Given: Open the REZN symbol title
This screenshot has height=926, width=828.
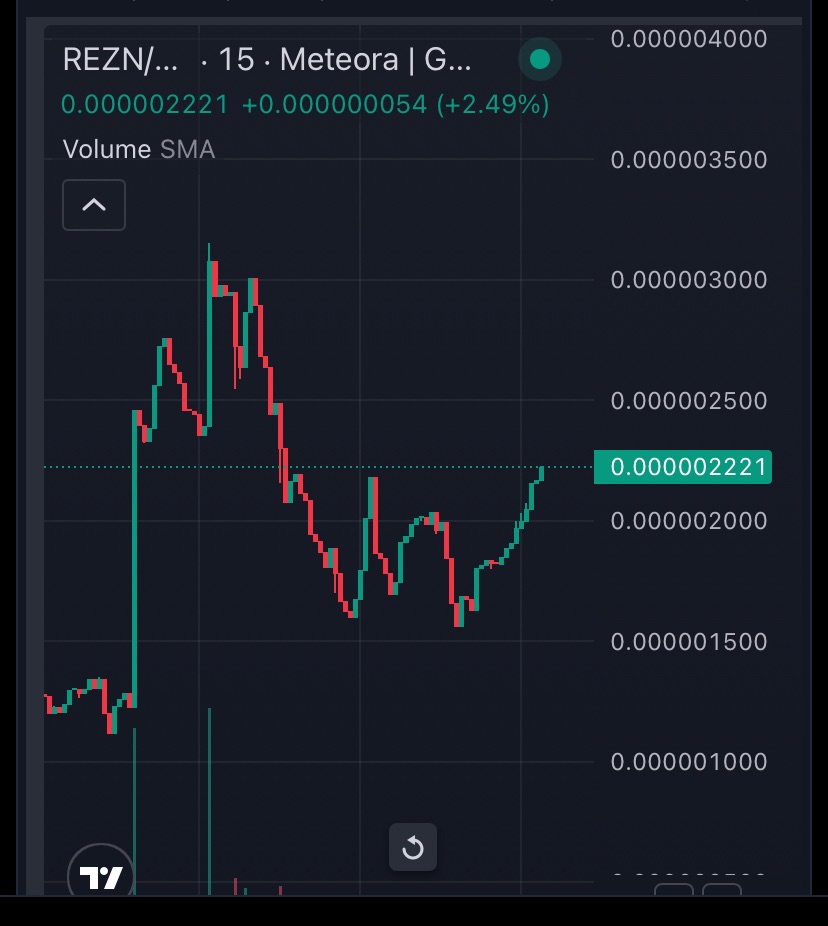Looking at the screenshot, I should pos(121,60).
